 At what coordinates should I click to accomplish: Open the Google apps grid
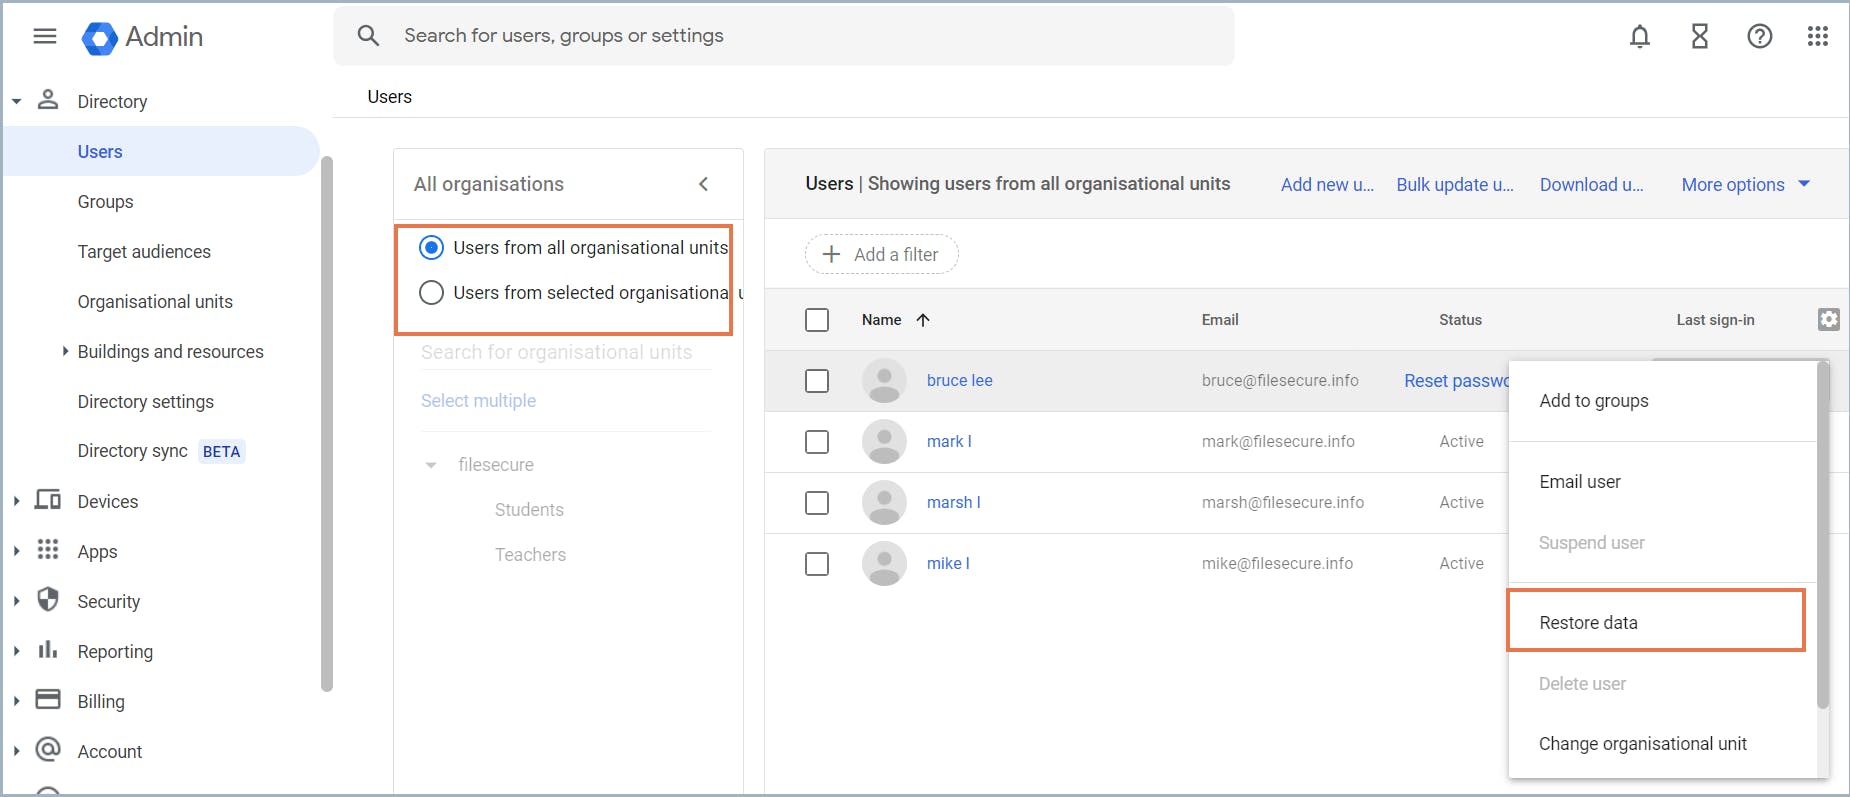[1818, 37]
